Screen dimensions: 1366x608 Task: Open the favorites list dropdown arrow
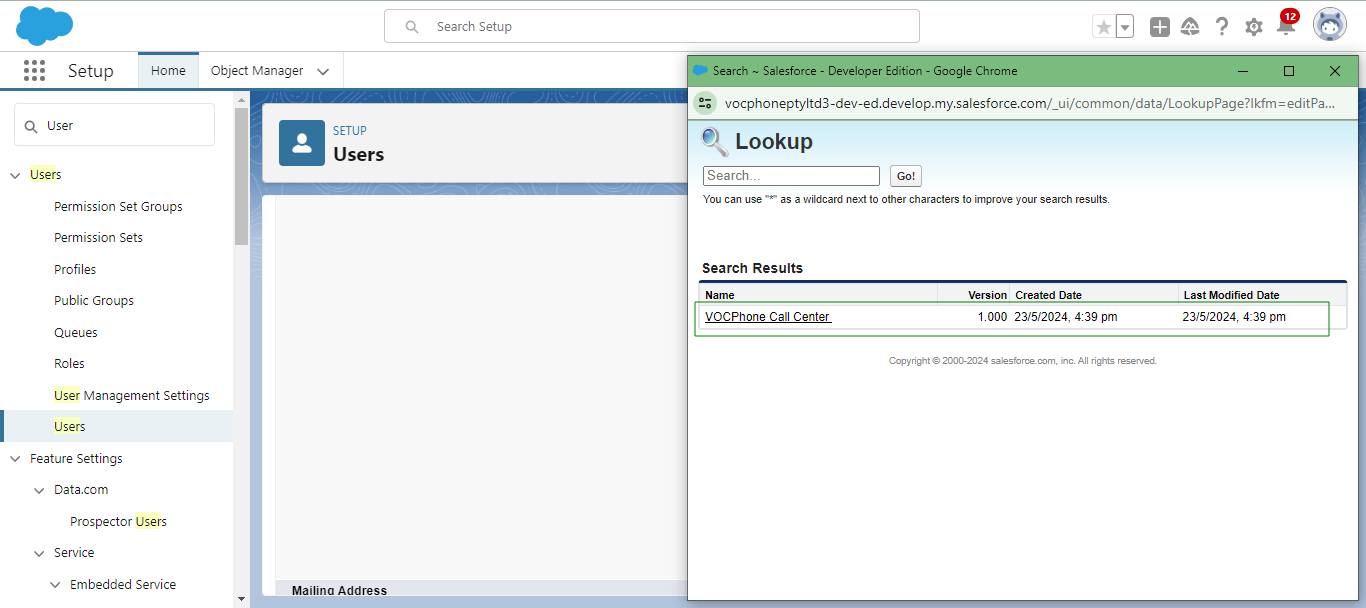[x=1125, y=27]
